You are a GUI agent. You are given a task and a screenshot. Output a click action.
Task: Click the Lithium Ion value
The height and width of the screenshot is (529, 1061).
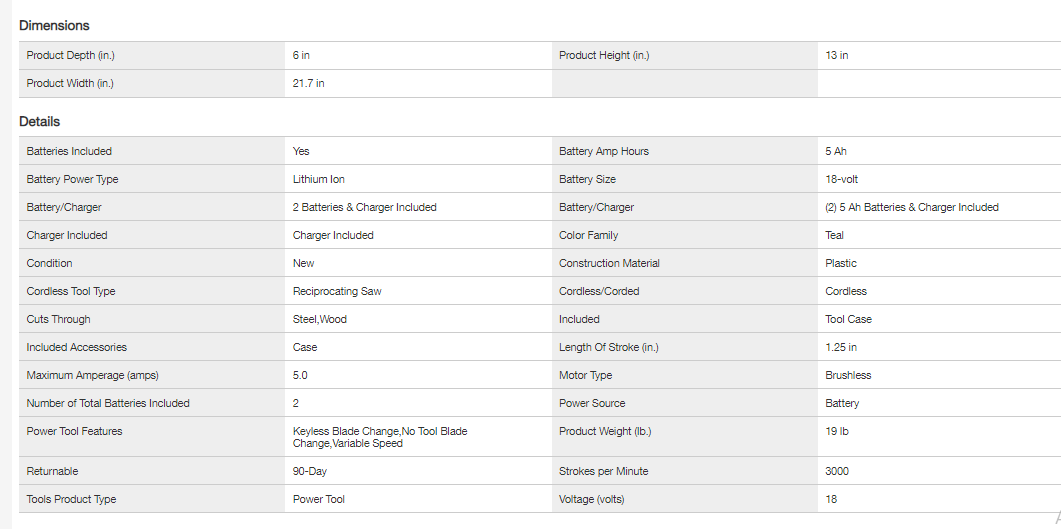tap(318, 179)
